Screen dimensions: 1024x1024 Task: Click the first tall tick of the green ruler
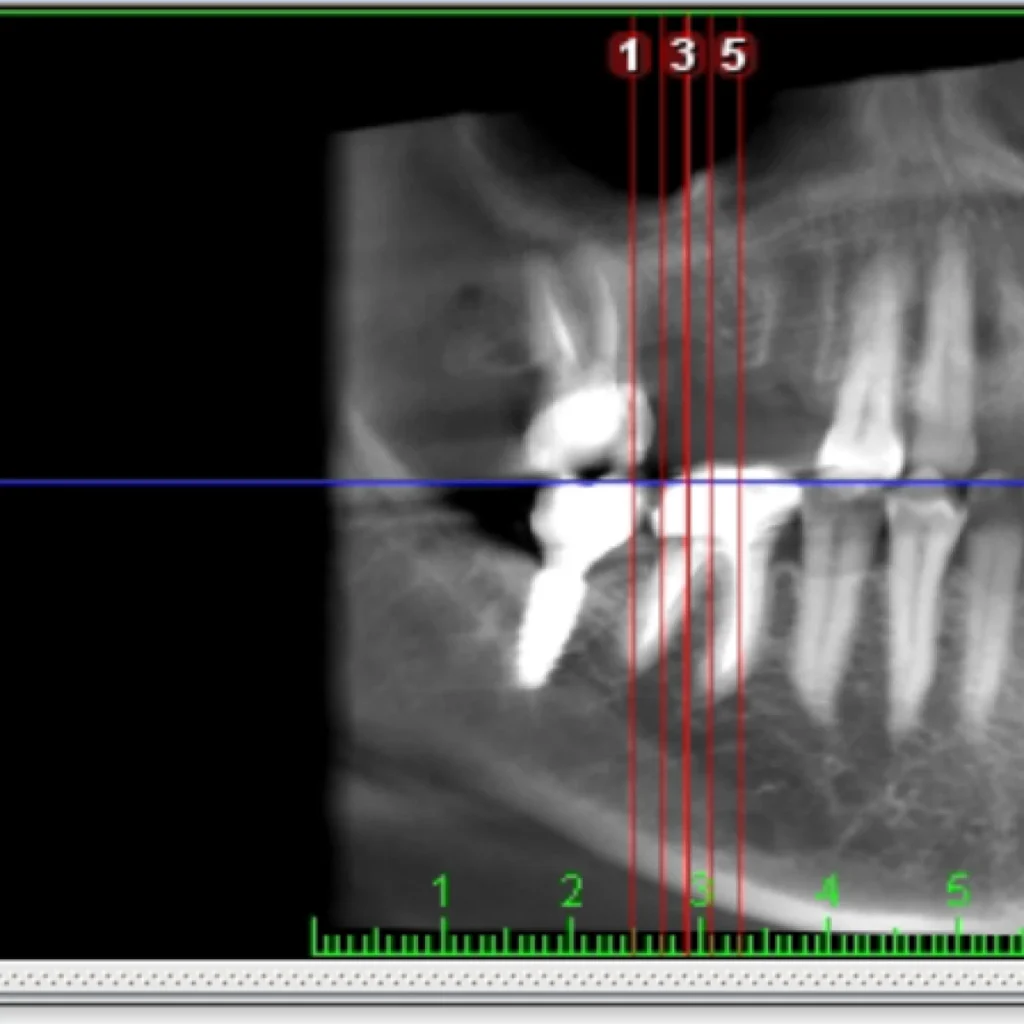click(x=314, y=936)
